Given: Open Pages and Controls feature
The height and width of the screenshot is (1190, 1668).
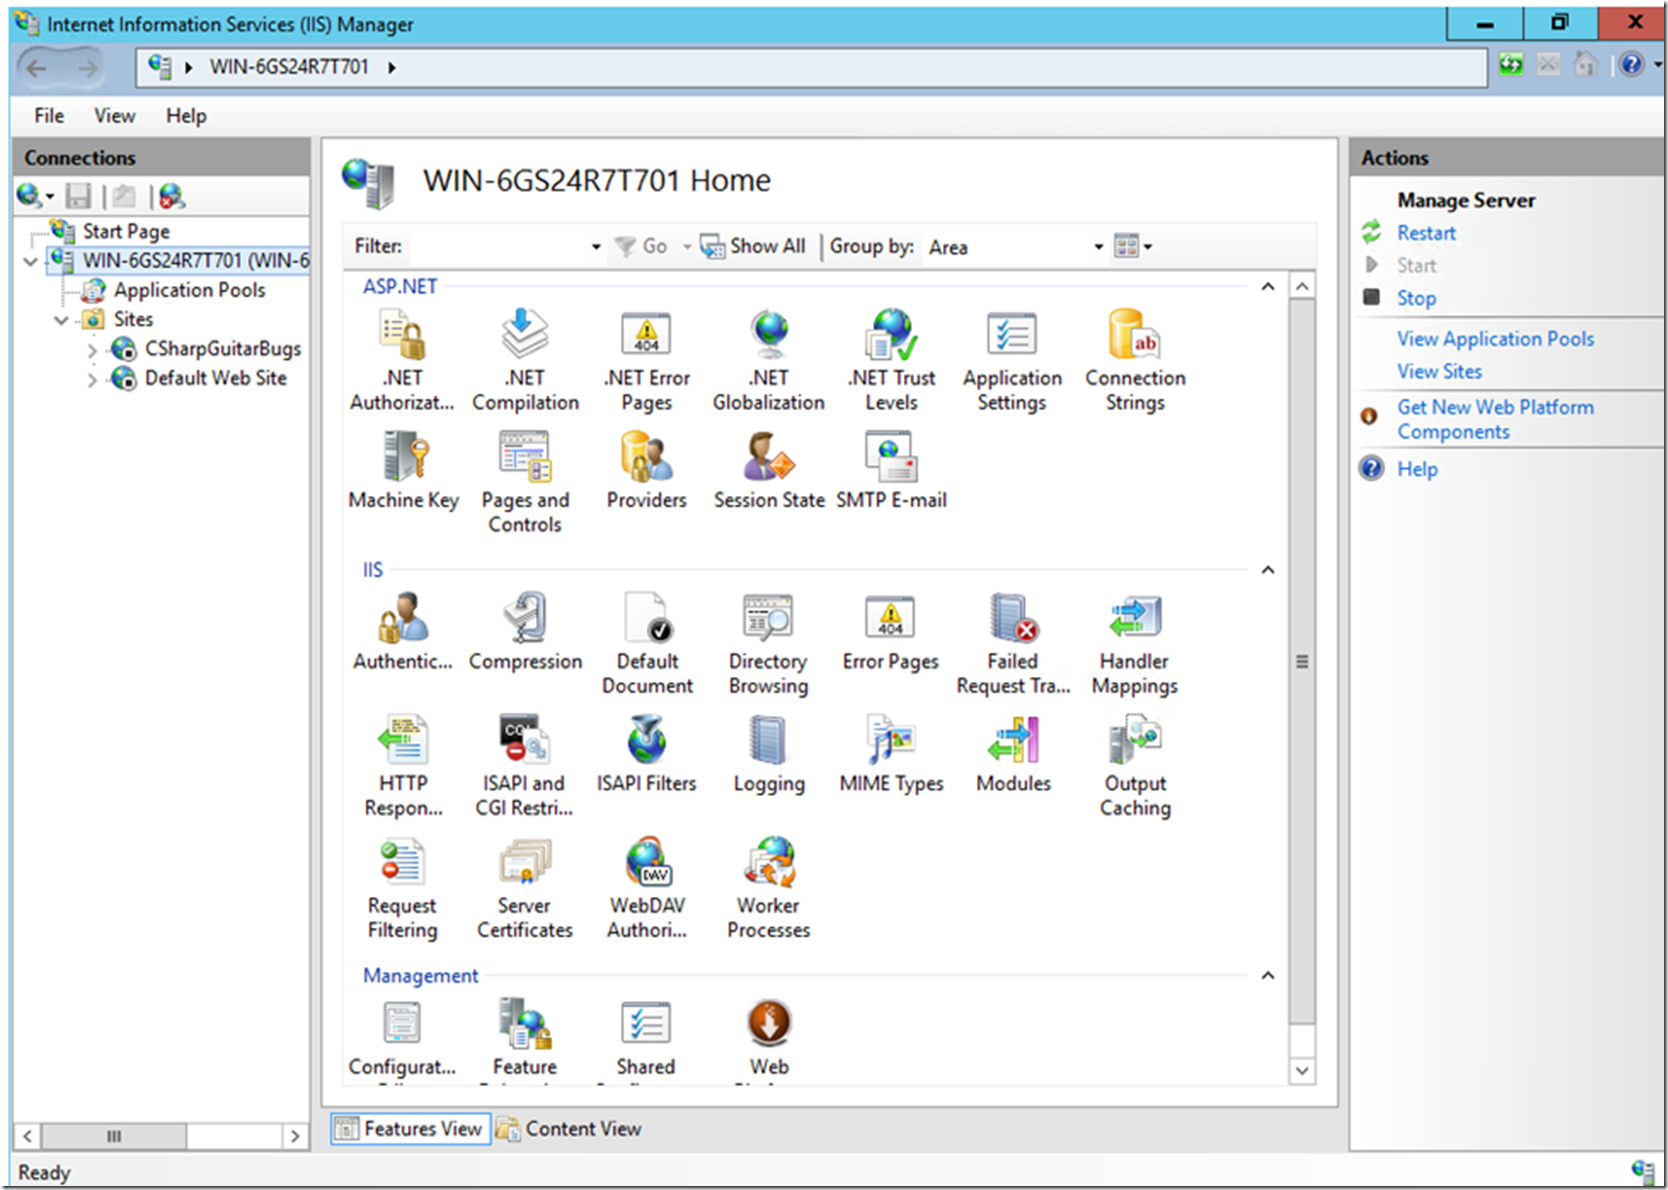Looking at the screenshot, I should 525,482.
